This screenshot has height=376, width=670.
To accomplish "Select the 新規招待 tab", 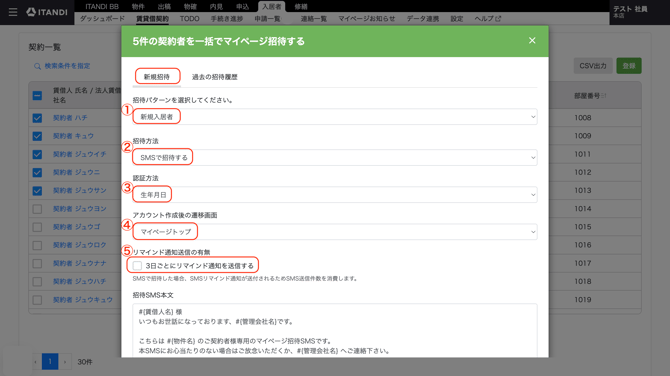I will click(157, 77).
